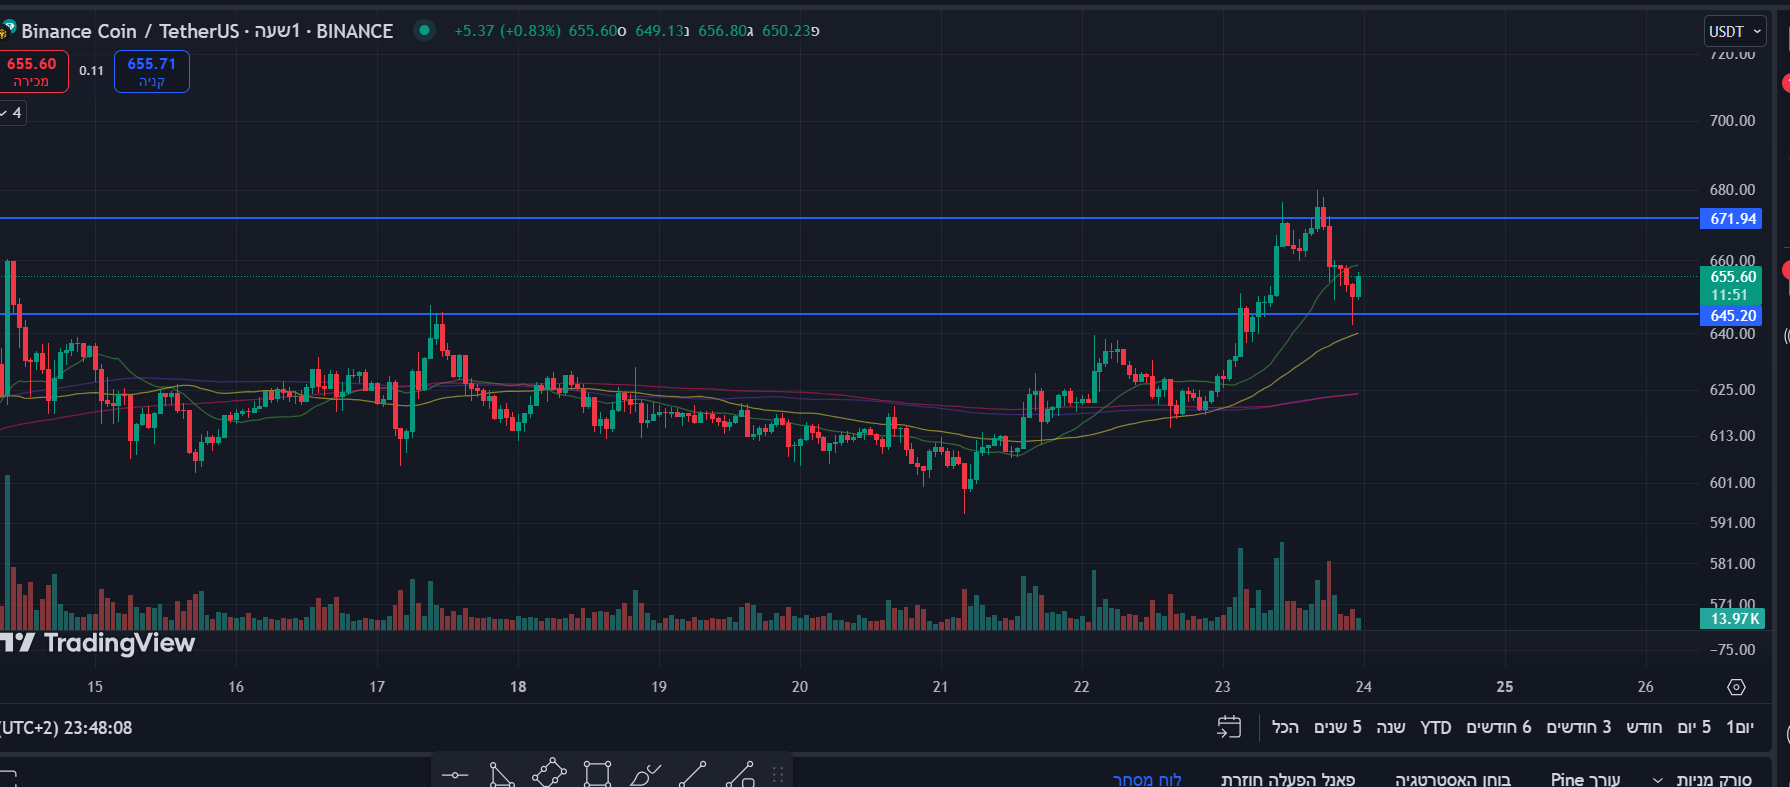Open the chart settings gear icon
The width and height of the screenshot is (1790, 787).
coord(1736,687)
